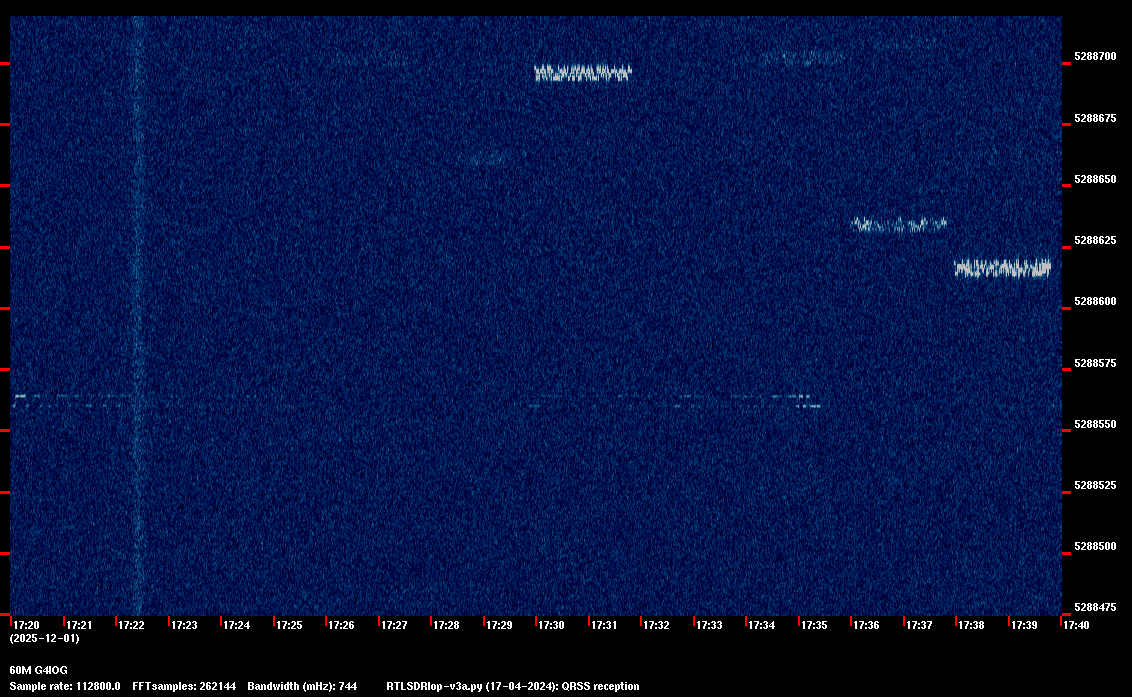
Task: Click the 17:37 time label
Action: (x=919, y=625)
